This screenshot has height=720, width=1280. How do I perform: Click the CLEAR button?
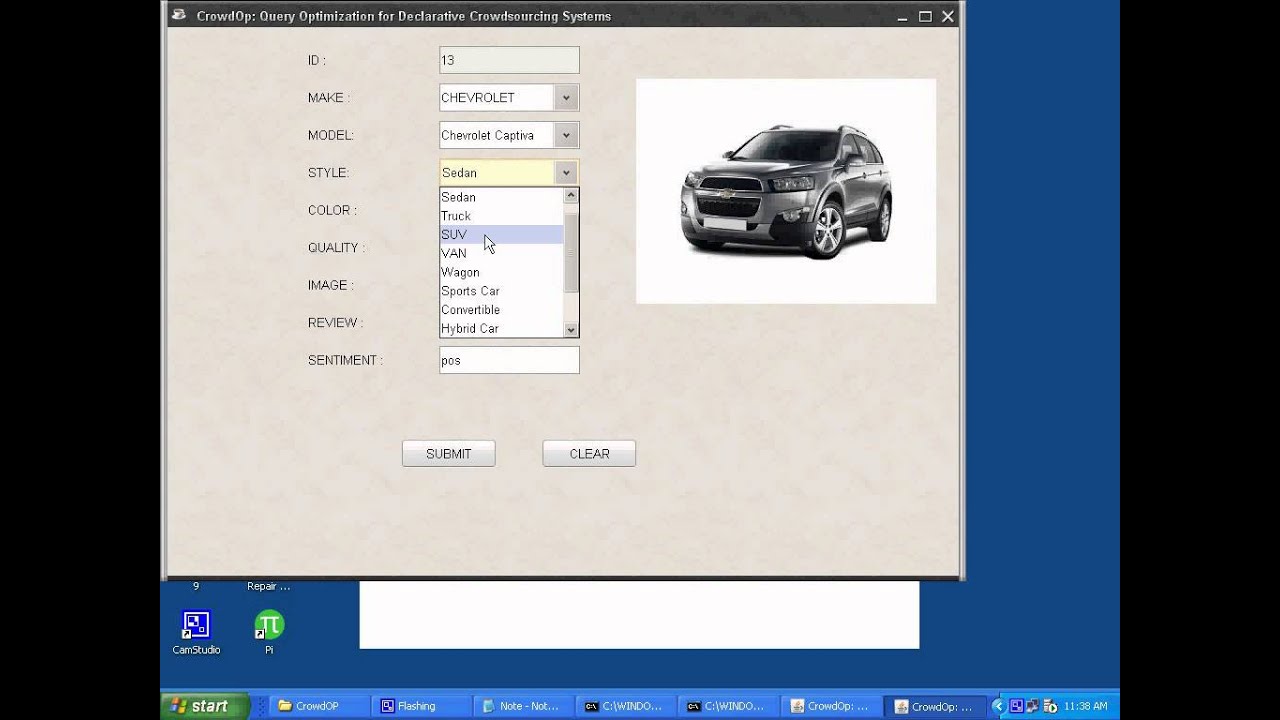(x=589, y=454)
